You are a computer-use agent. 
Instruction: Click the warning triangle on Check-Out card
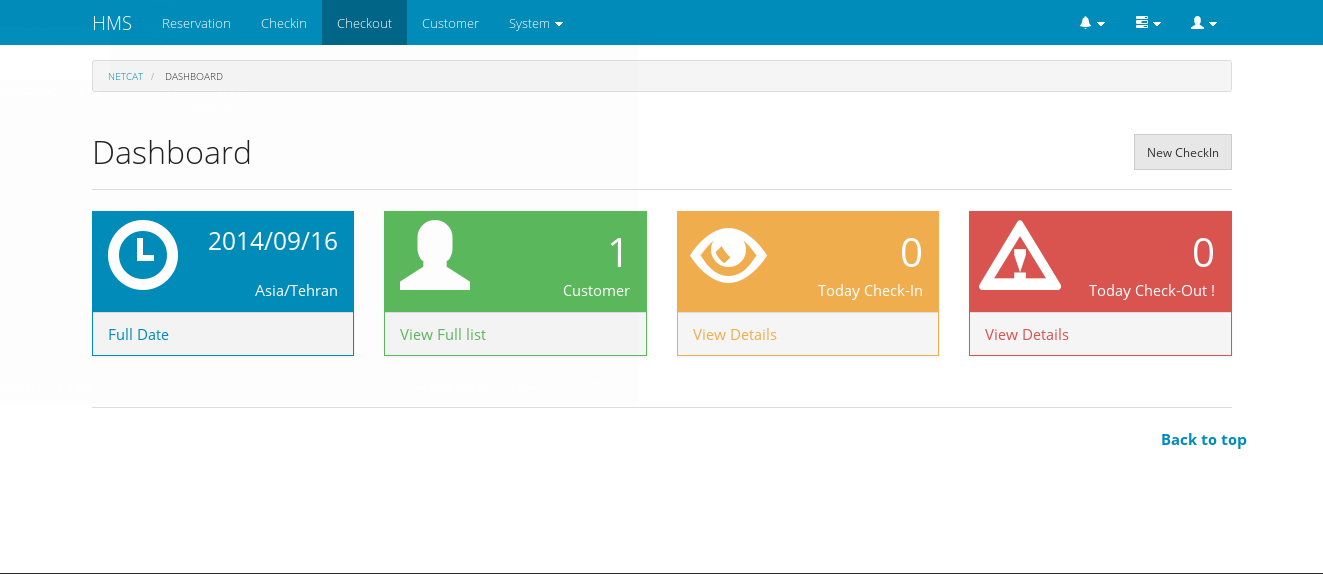(x=1020, y=256)
